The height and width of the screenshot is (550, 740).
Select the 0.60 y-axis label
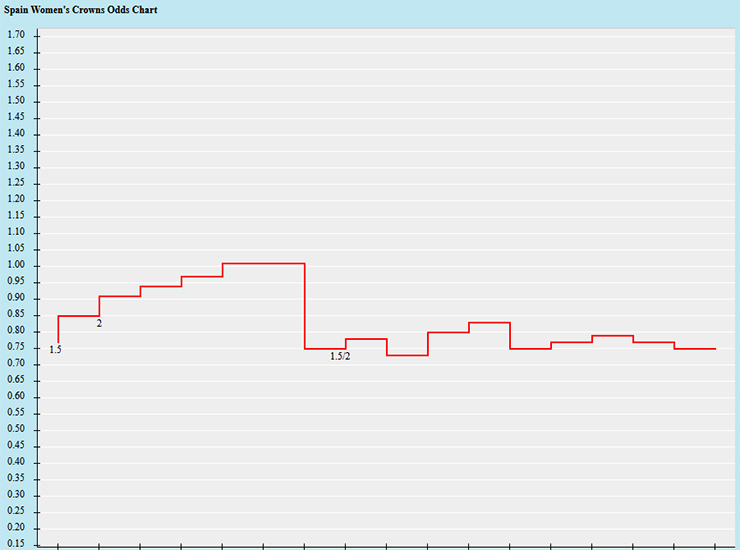click(x=16, y=396)
